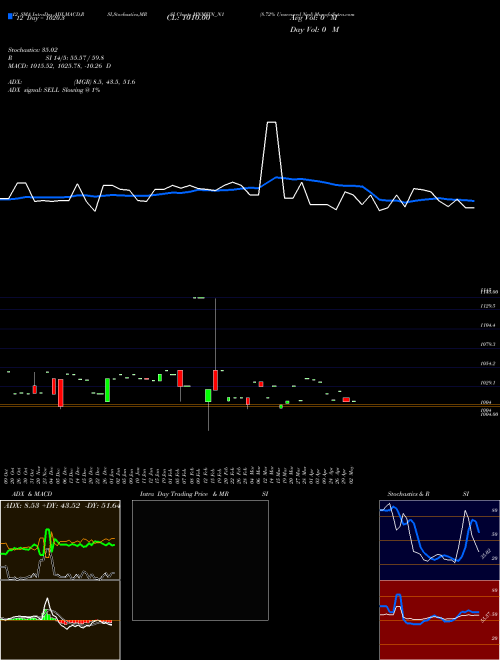Screen dimensions: 500x660
Task: Click the 'Stochastics & R' panel title
Action: tap(409, 494)
